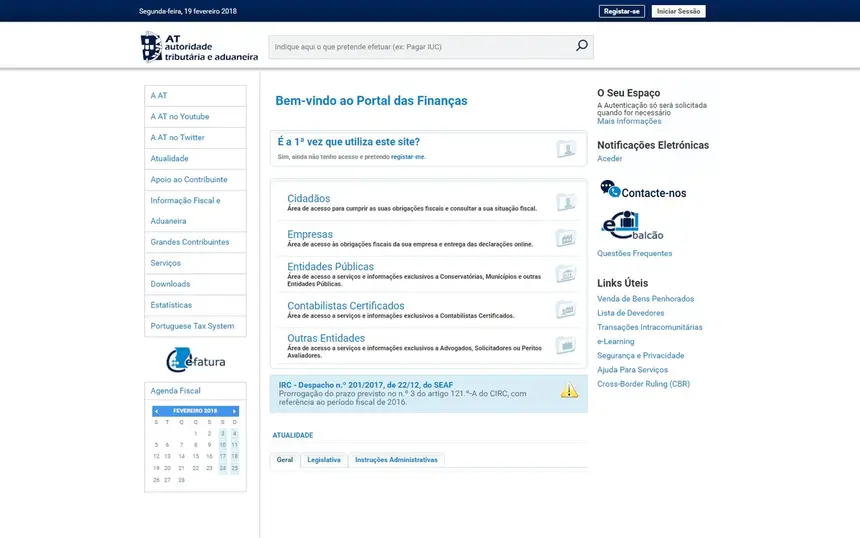
Task: Click the Registar-se button
Action: [621, 11]
